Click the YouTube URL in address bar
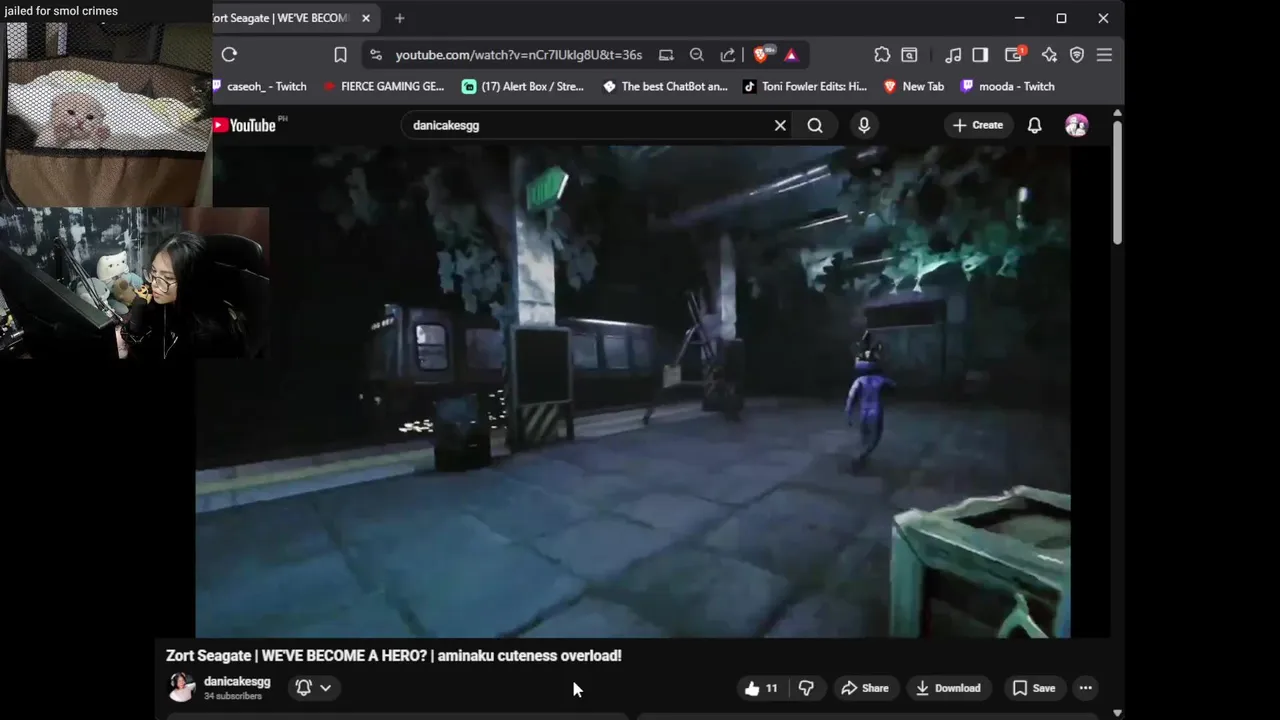This screenshot has width=1280, height=720. click(x=518, y=55)
